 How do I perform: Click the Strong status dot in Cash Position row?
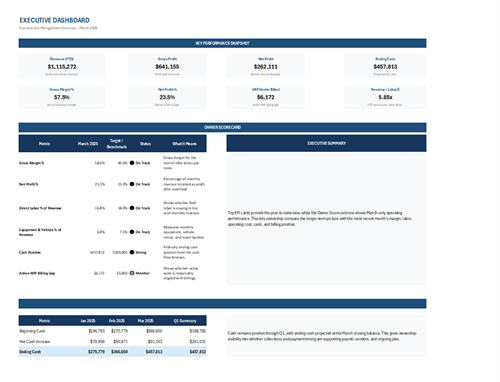pos(132,252)
